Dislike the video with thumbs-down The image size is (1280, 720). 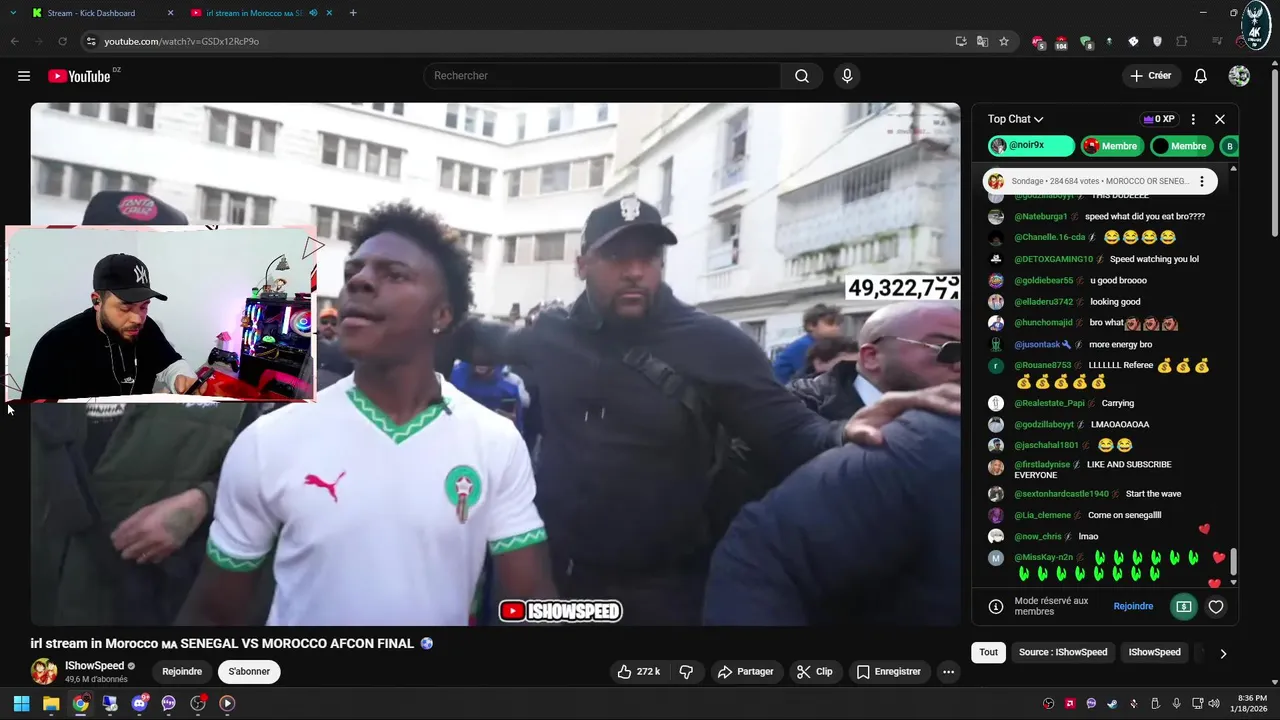pyautogui.click(x=687, y=672)
